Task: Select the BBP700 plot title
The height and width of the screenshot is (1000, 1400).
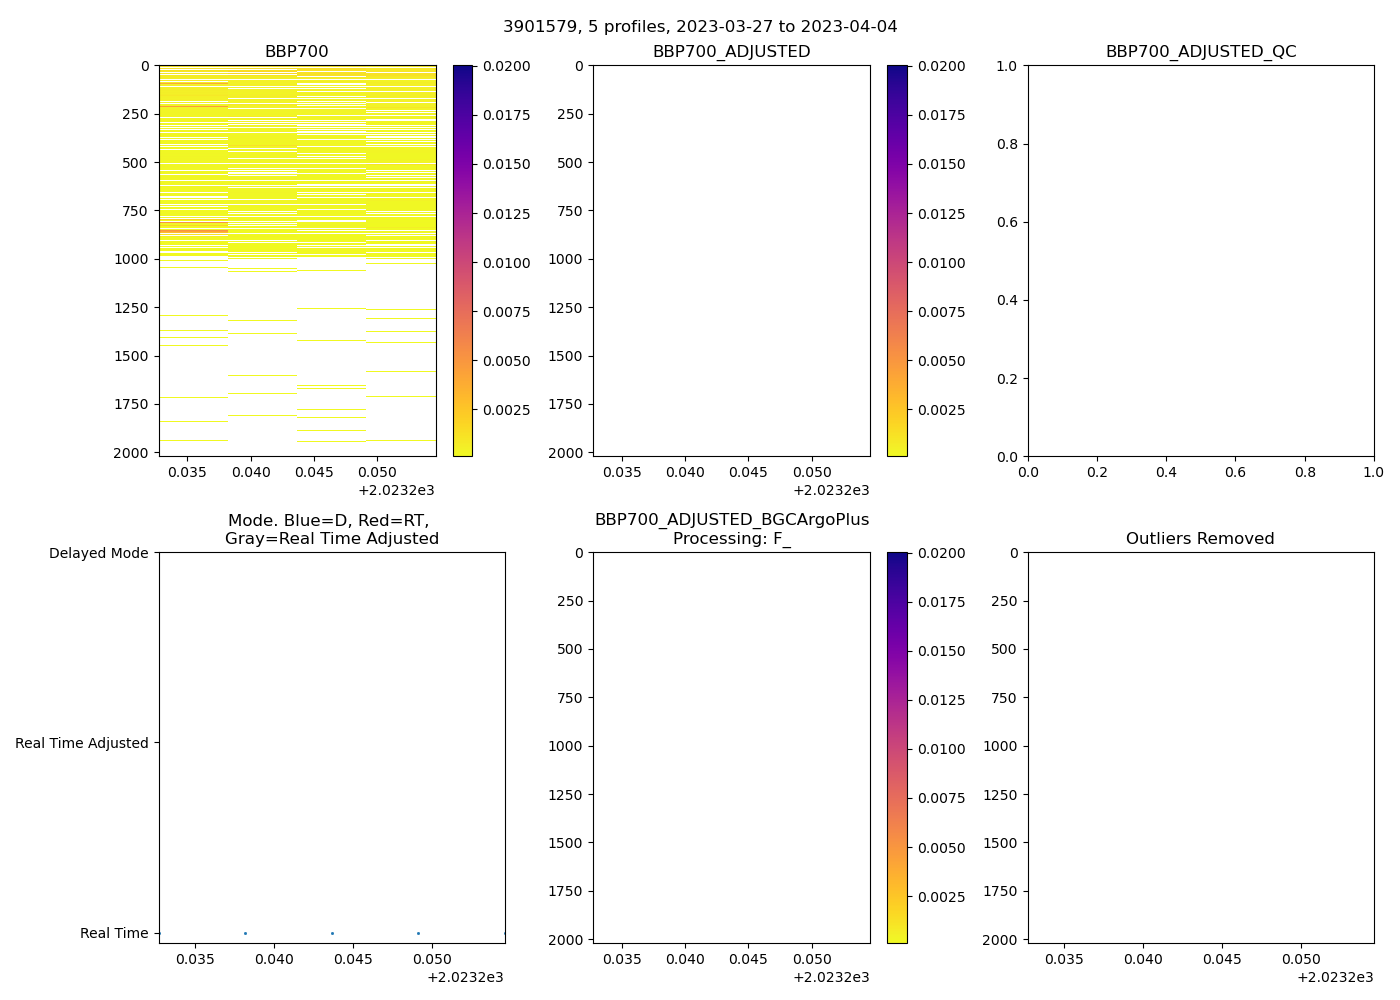Action: (296, 52)
